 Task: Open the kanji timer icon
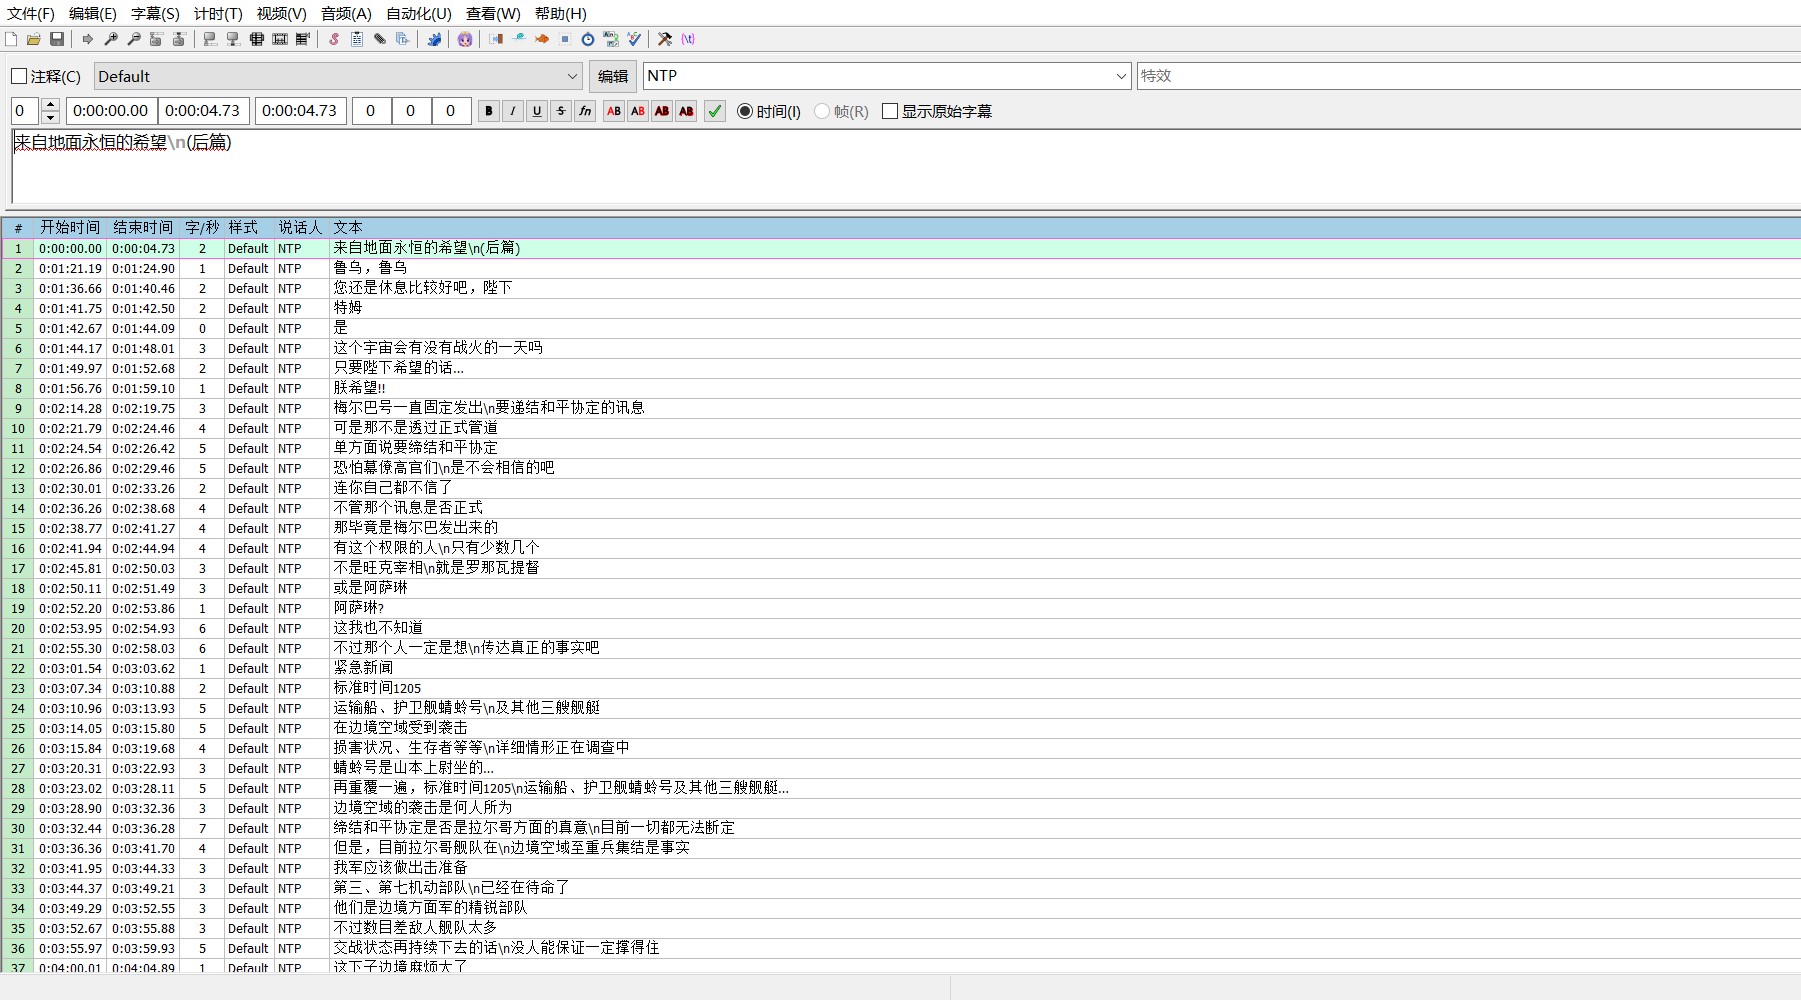tap(611, 39)
